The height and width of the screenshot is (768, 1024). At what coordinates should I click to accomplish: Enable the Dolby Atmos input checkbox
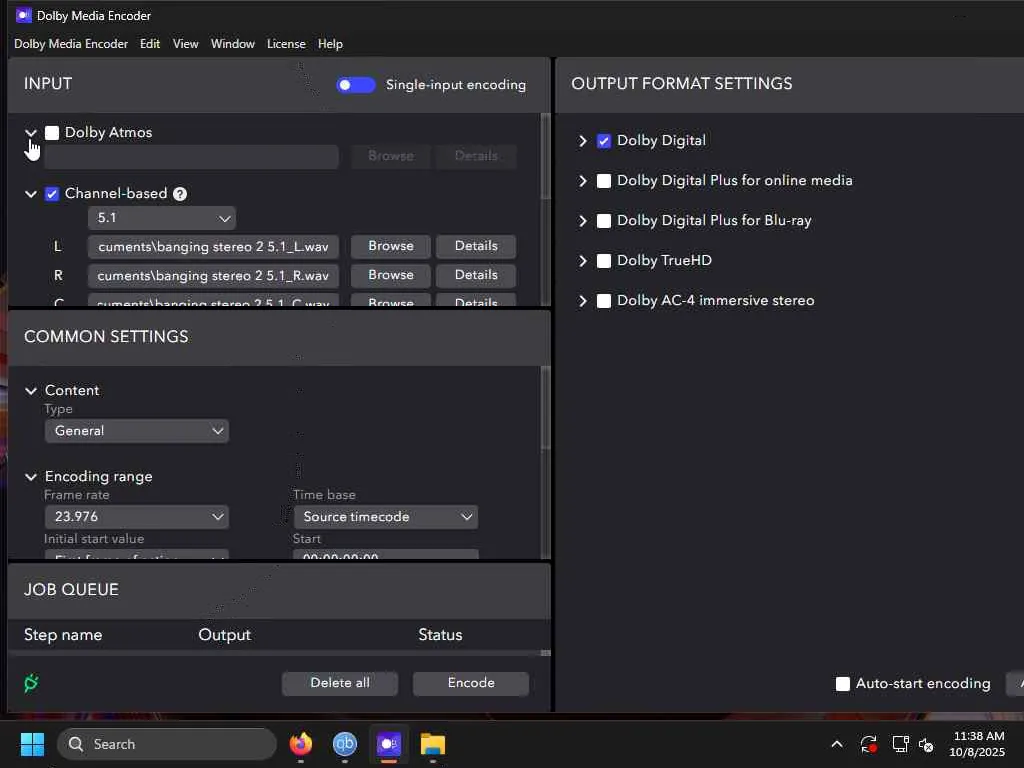pyautogui.click(x=52, y=133)
